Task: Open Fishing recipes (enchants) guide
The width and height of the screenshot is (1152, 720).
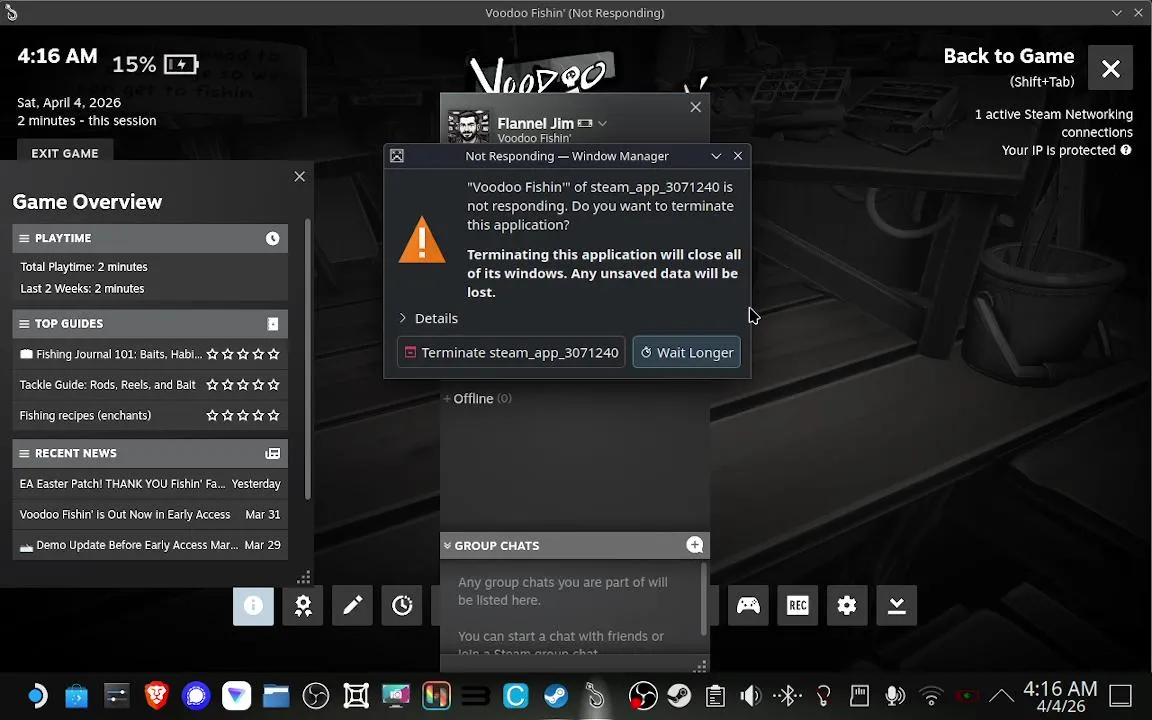Action: [150, 415]
